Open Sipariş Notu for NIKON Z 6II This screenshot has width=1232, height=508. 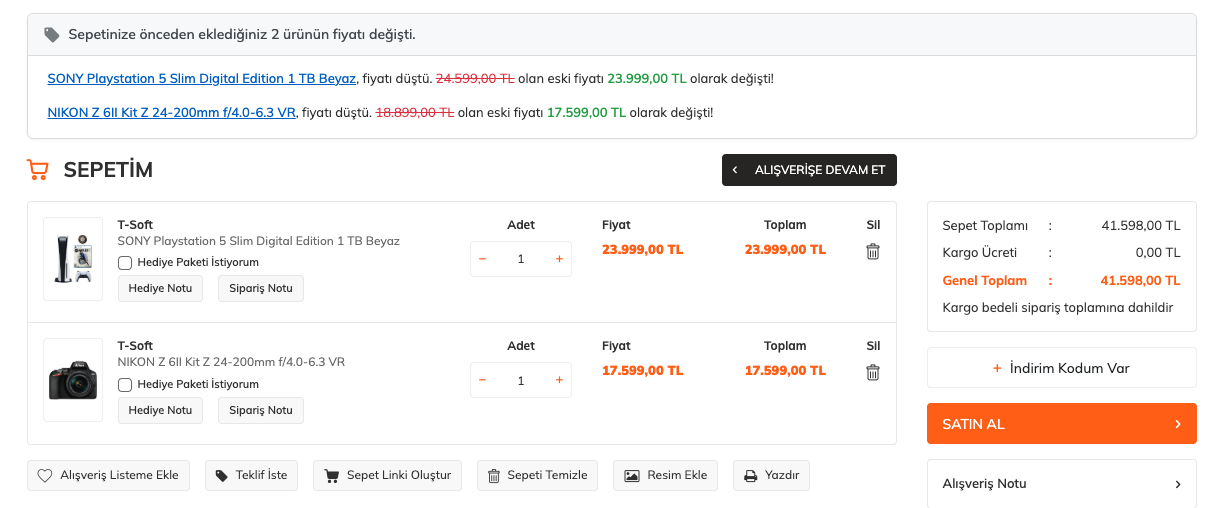pyautogui.click(x=261, y=410)
